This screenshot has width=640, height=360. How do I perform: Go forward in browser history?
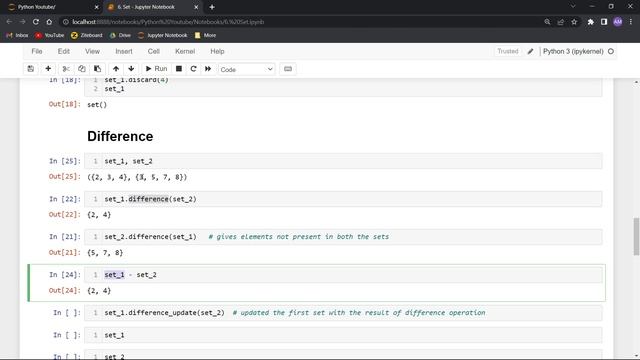point(23,22)
